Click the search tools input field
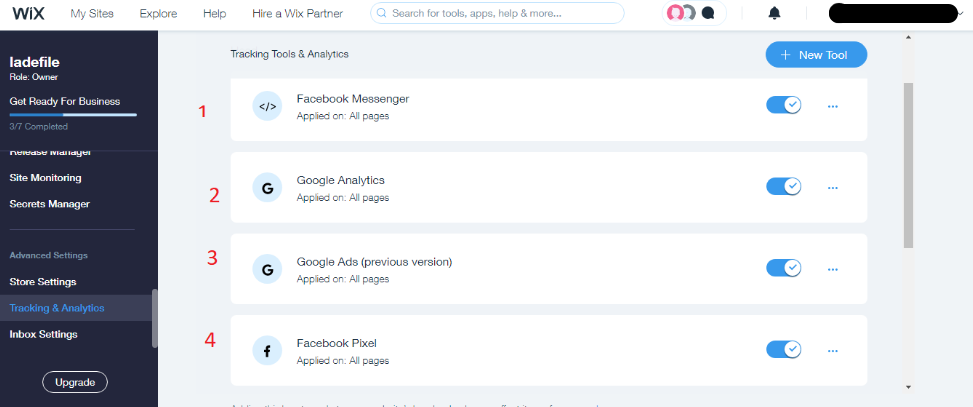Viewport: 973px width, 407px height. [x=500, y=14]
